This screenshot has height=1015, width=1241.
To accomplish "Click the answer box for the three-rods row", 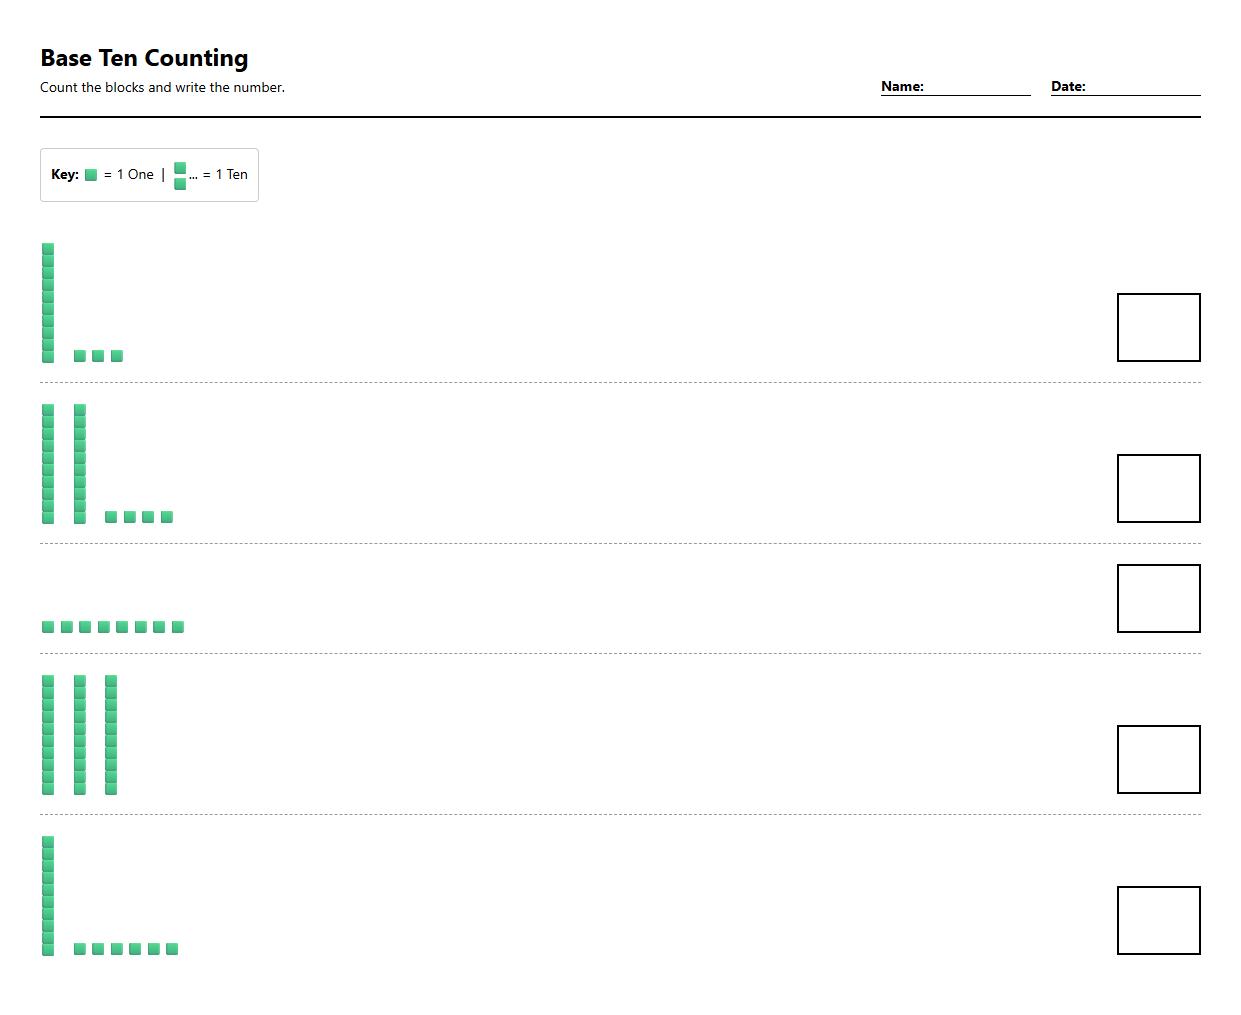I will (1158, 759).
